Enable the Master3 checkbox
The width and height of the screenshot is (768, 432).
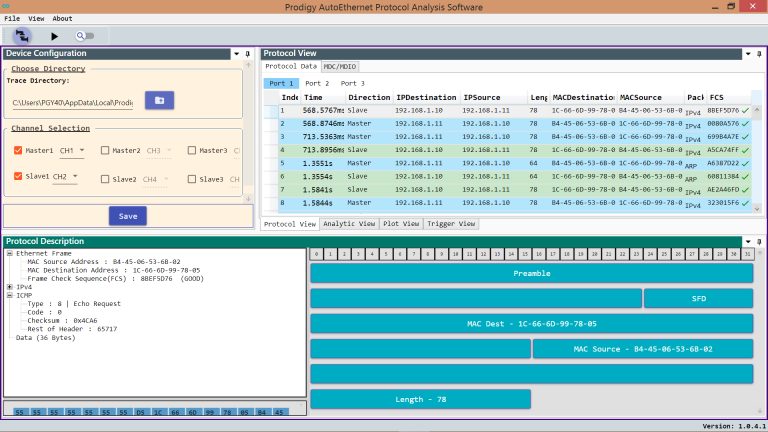tap(192, 150)
